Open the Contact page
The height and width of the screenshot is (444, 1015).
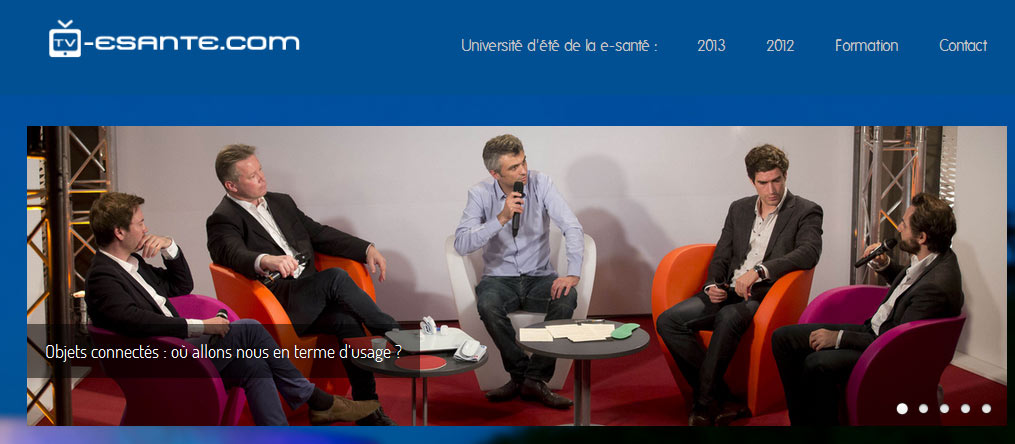963,46
